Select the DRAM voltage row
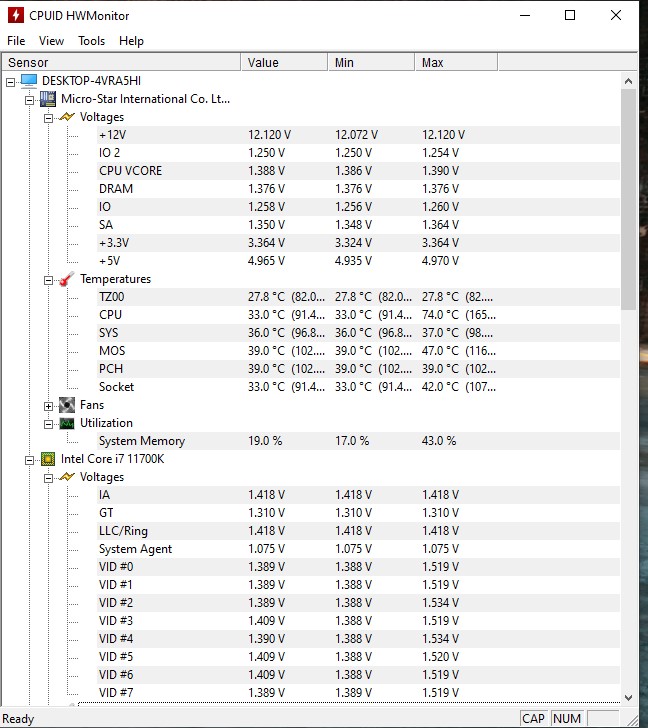 tap(358, 189)
